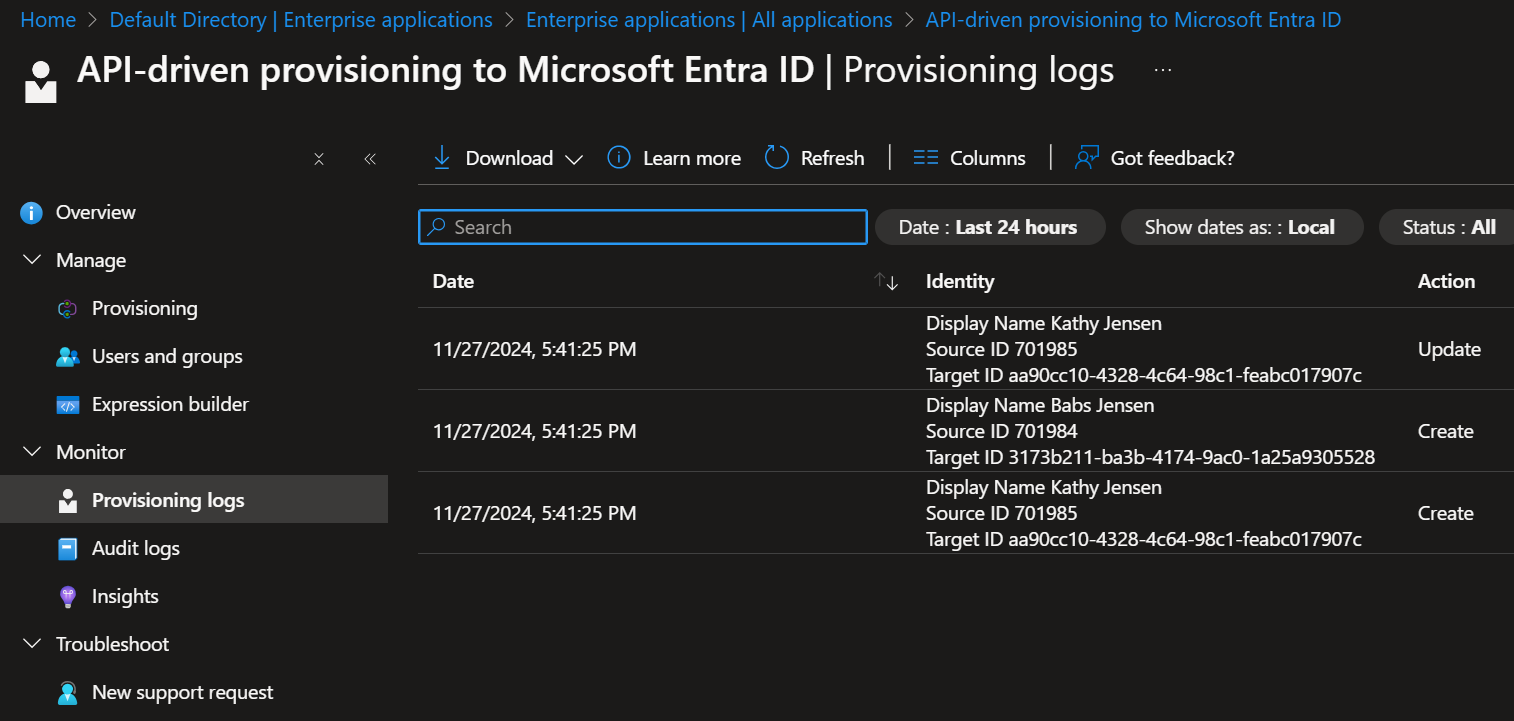Image resolution: width=1514 pixels, height=721 pixels.
Task: Click Refresh button label
Action: coord(832,158)
